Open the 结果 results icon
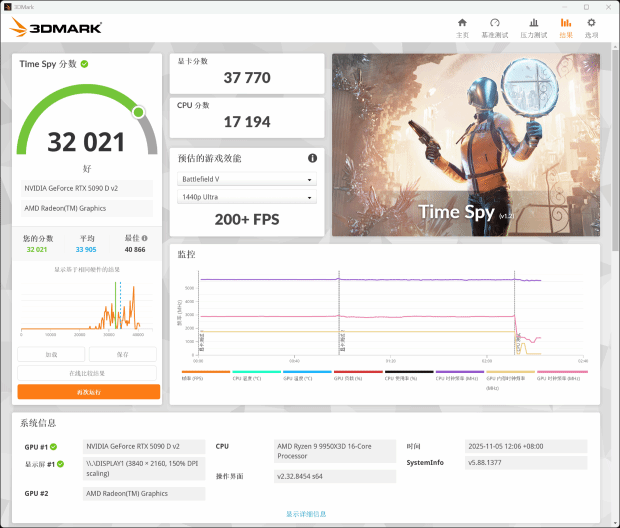The height and width of the screenshot is (528, 620). coord(566,27)
